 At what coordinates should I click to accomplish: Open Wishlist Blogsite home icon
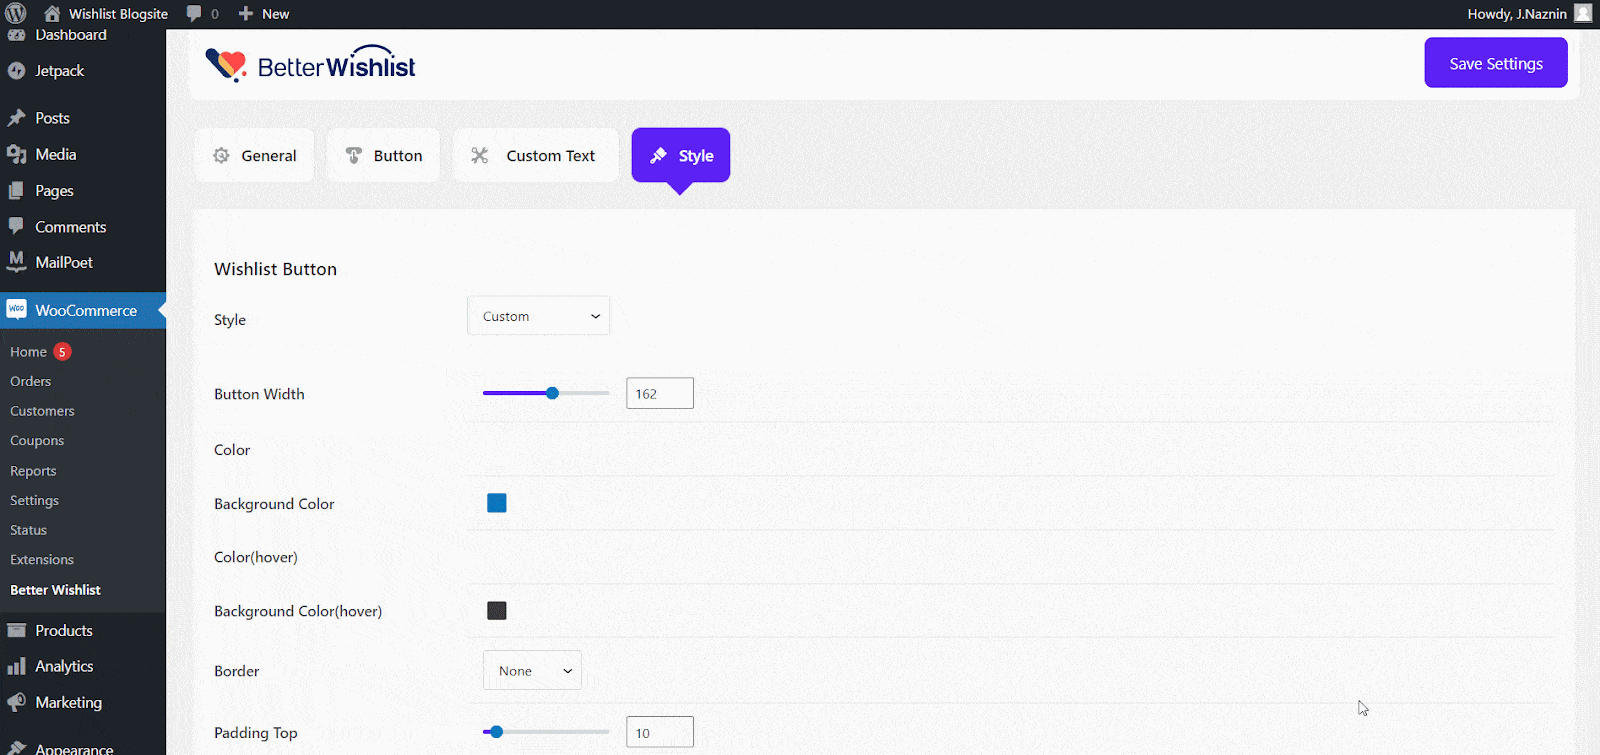click(52, 14)
